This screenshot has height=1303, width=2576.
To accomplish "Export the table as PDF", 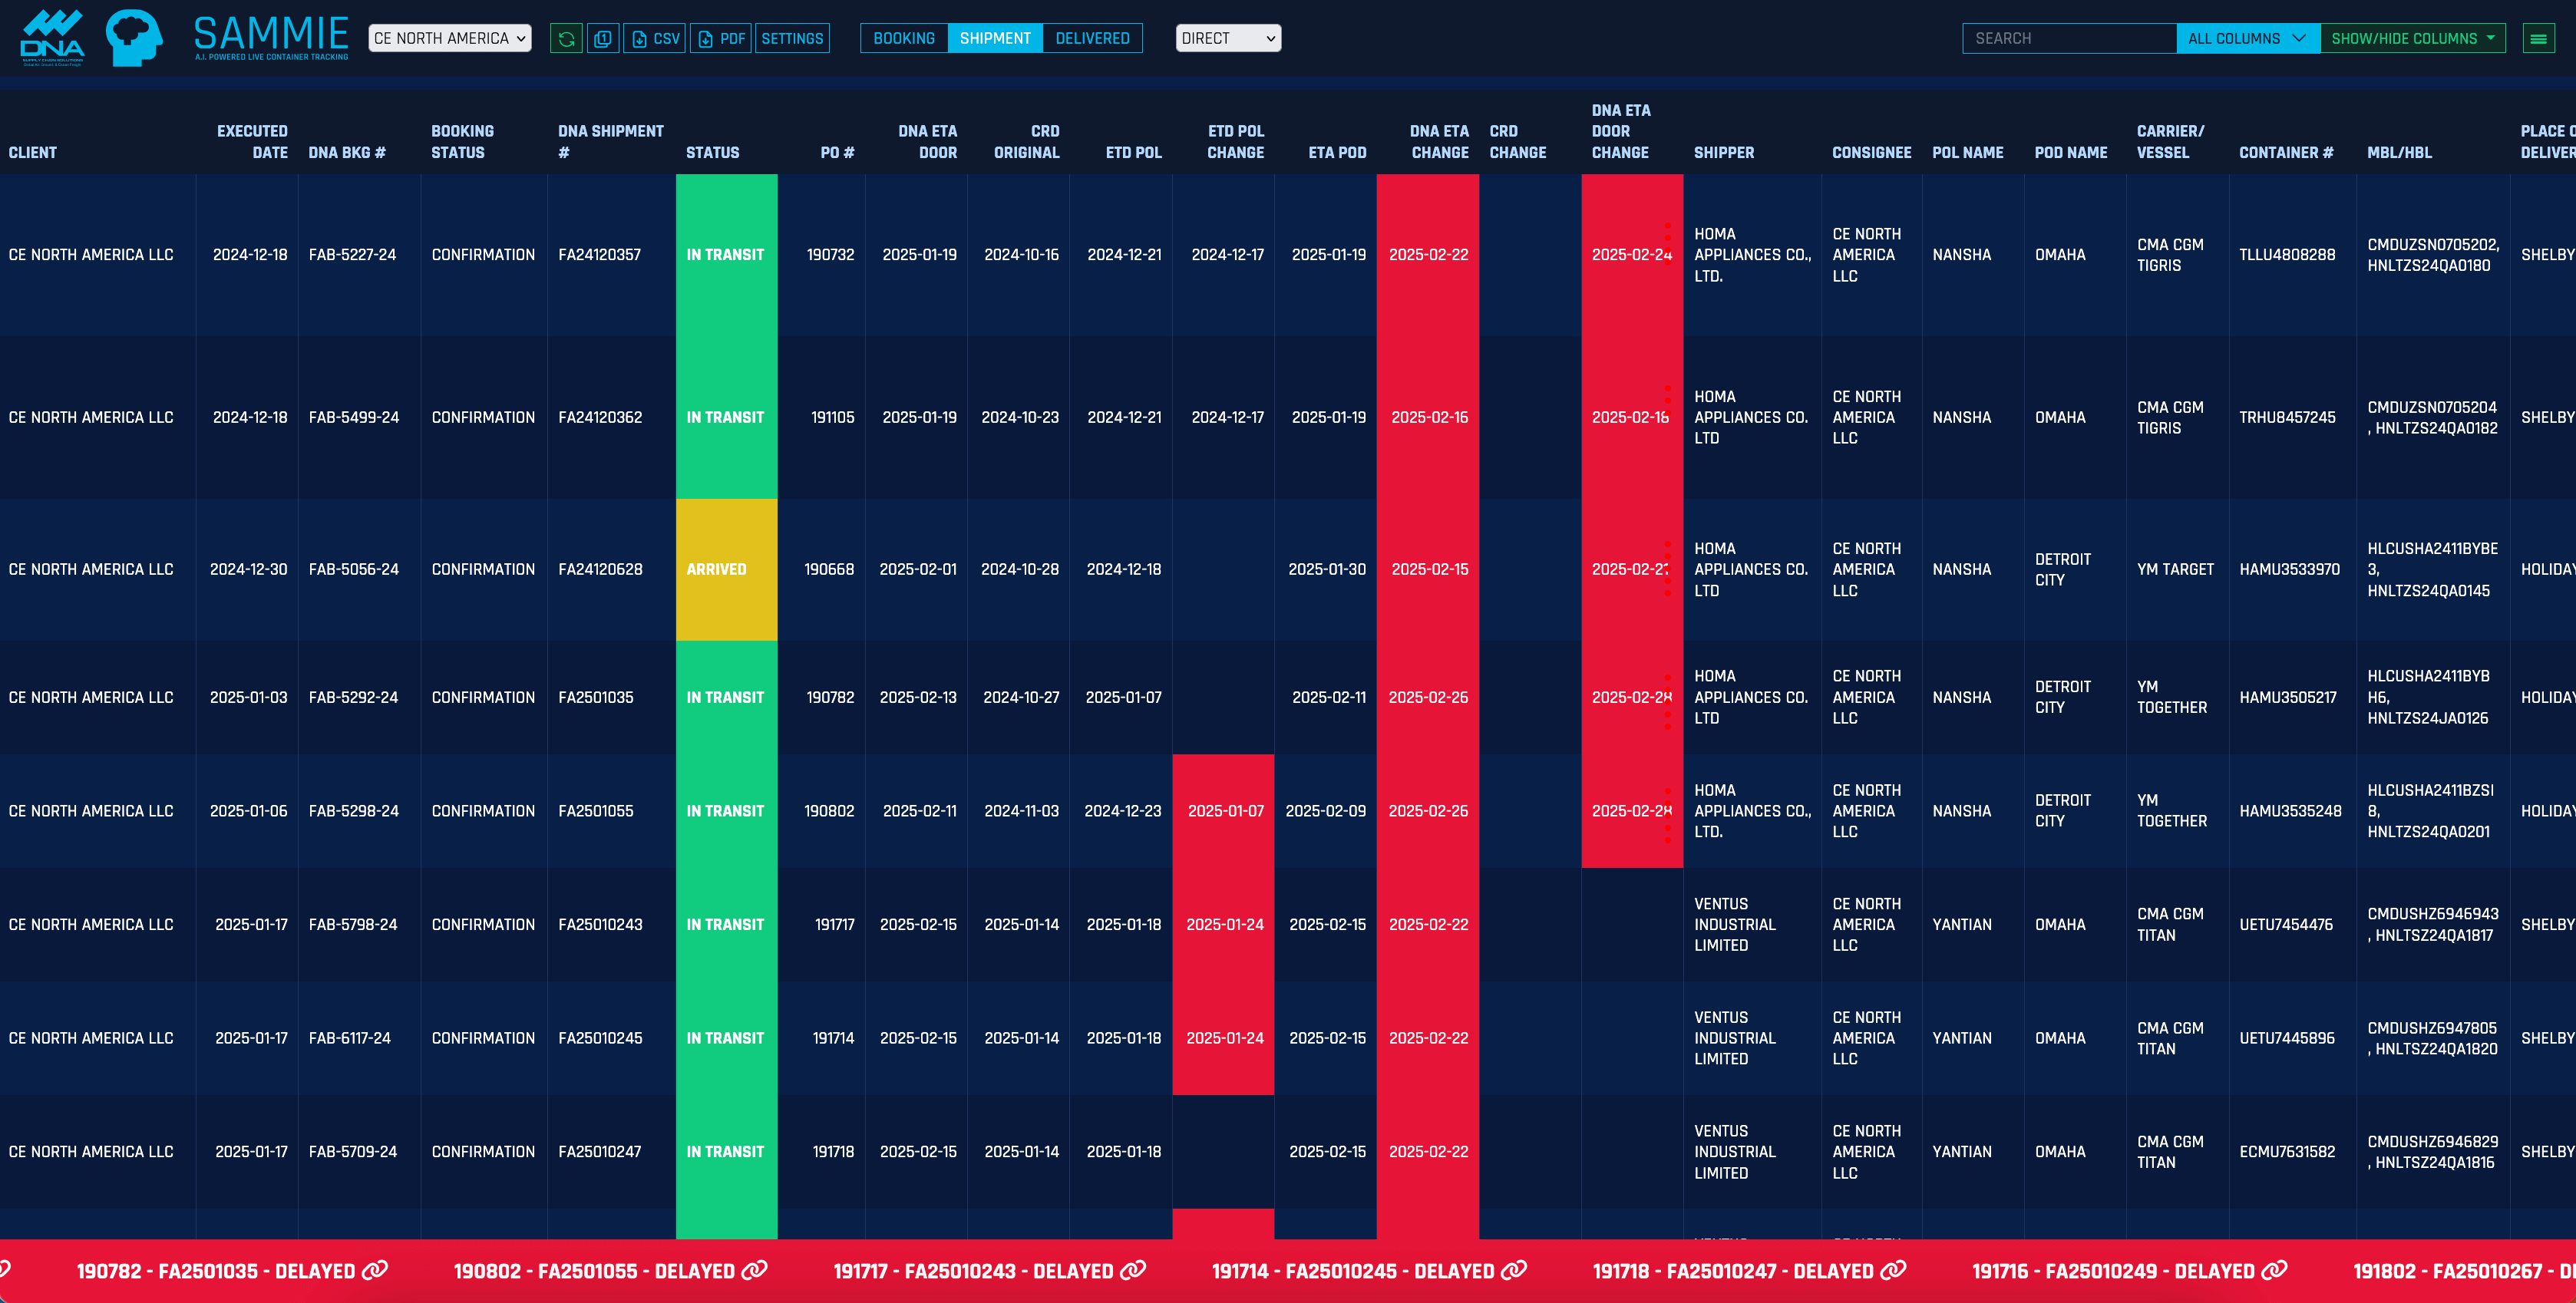I will [720, 38].
